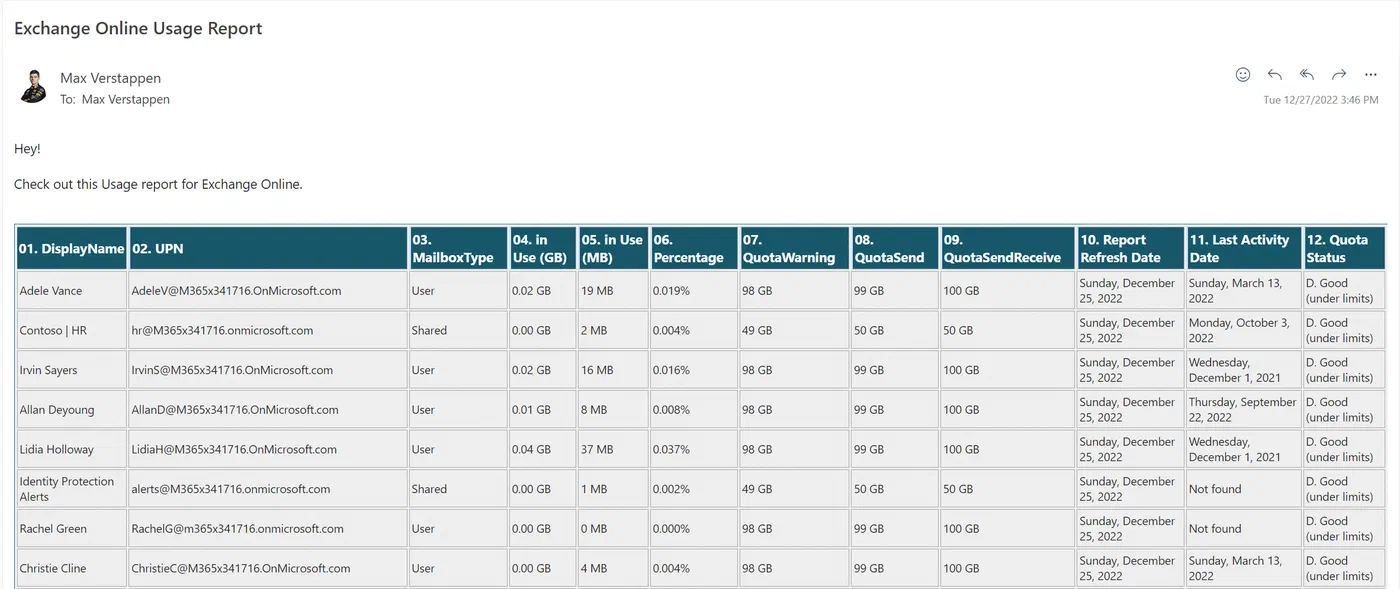Viewport: 1400px width, 589px height.
Task: Click AdeleV@M365x341716.OnMicrosoft.com address
Action: [x=236, y=291]
